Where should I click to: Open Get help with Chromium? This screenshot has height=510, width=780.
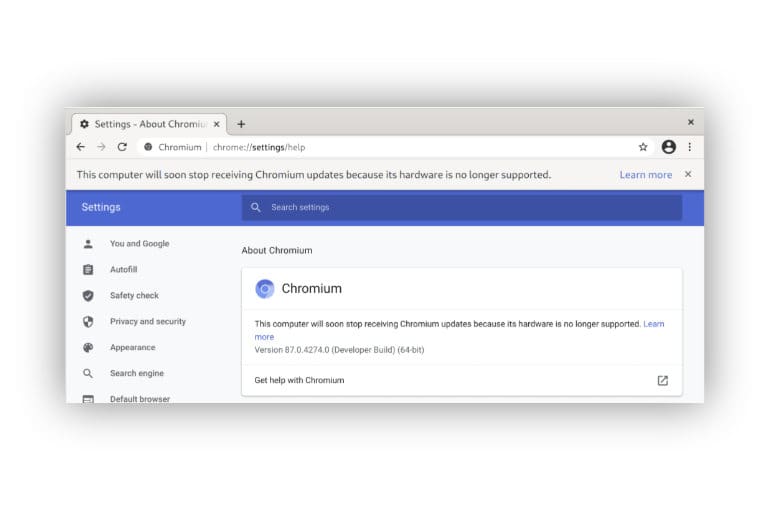tap(462, 380)
